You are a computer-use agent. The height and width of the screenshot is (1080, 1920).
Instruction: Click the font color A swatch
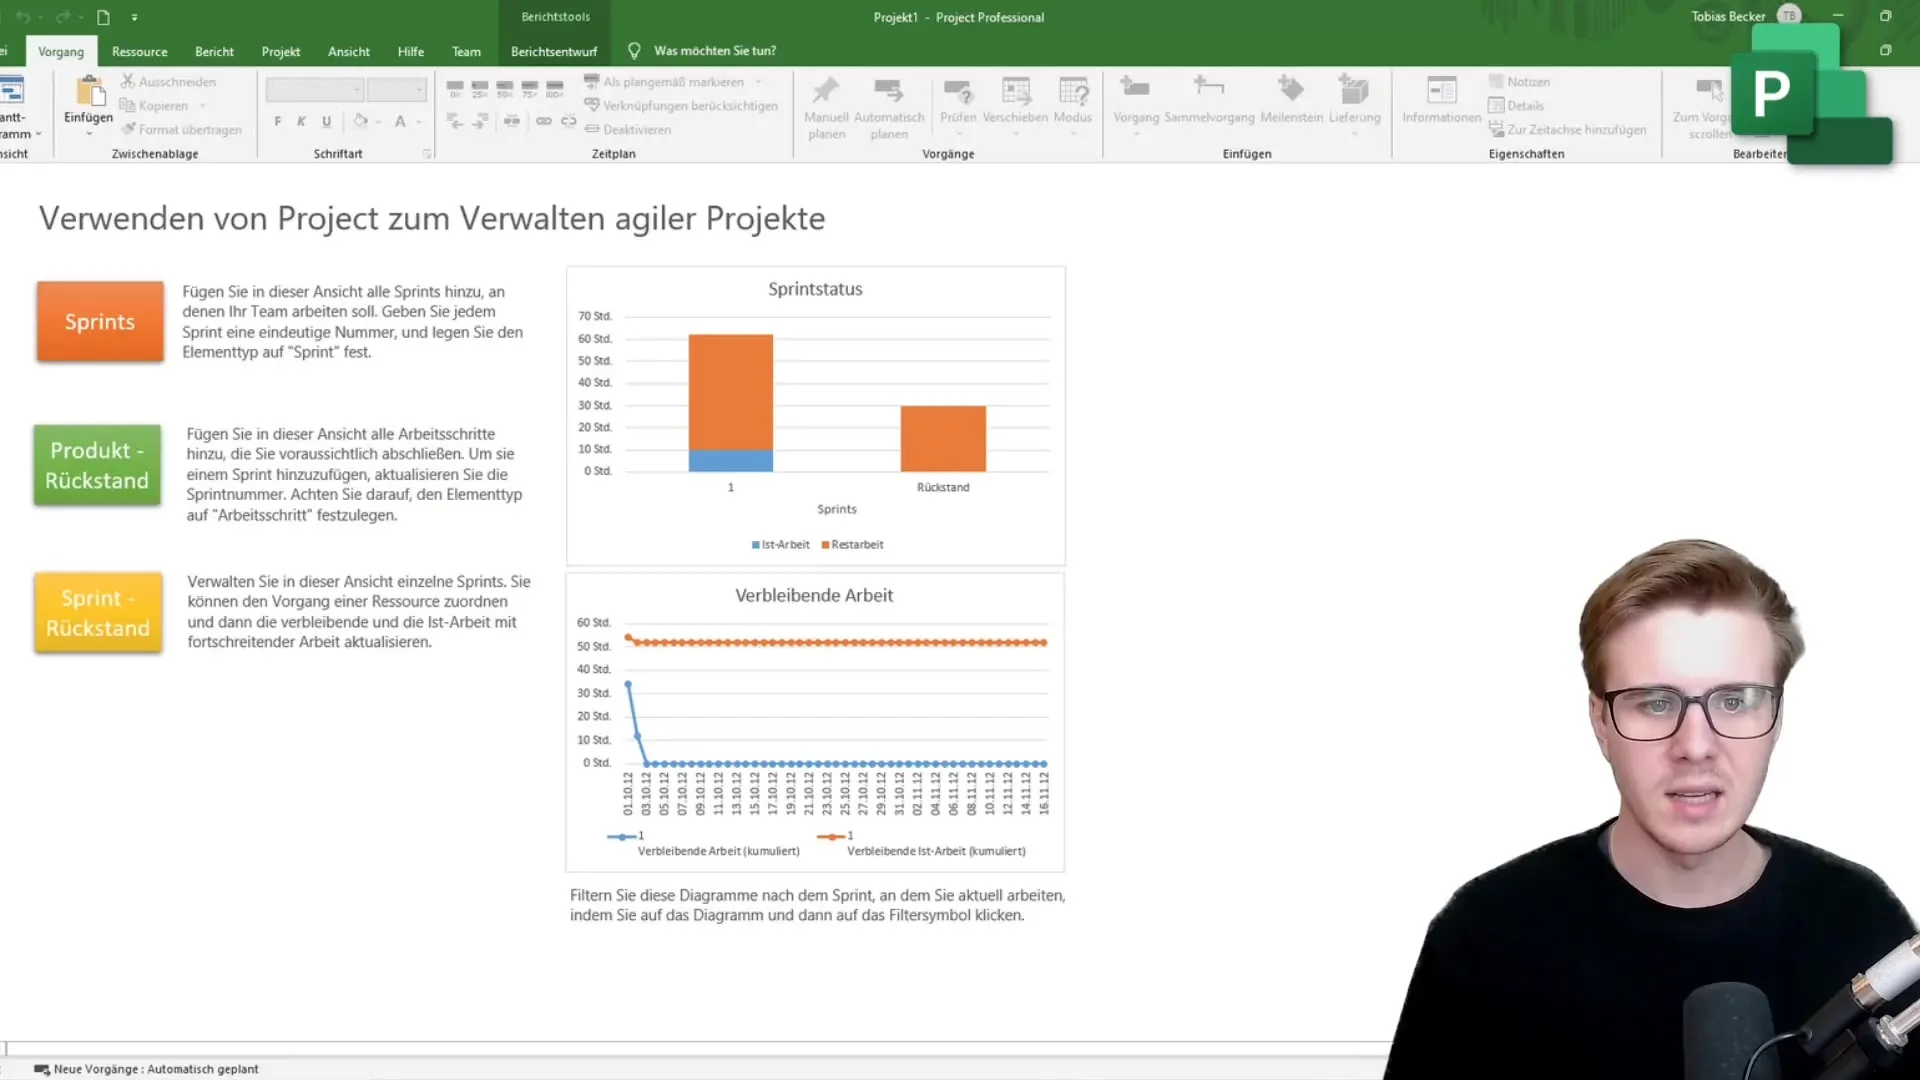point(400,121)
